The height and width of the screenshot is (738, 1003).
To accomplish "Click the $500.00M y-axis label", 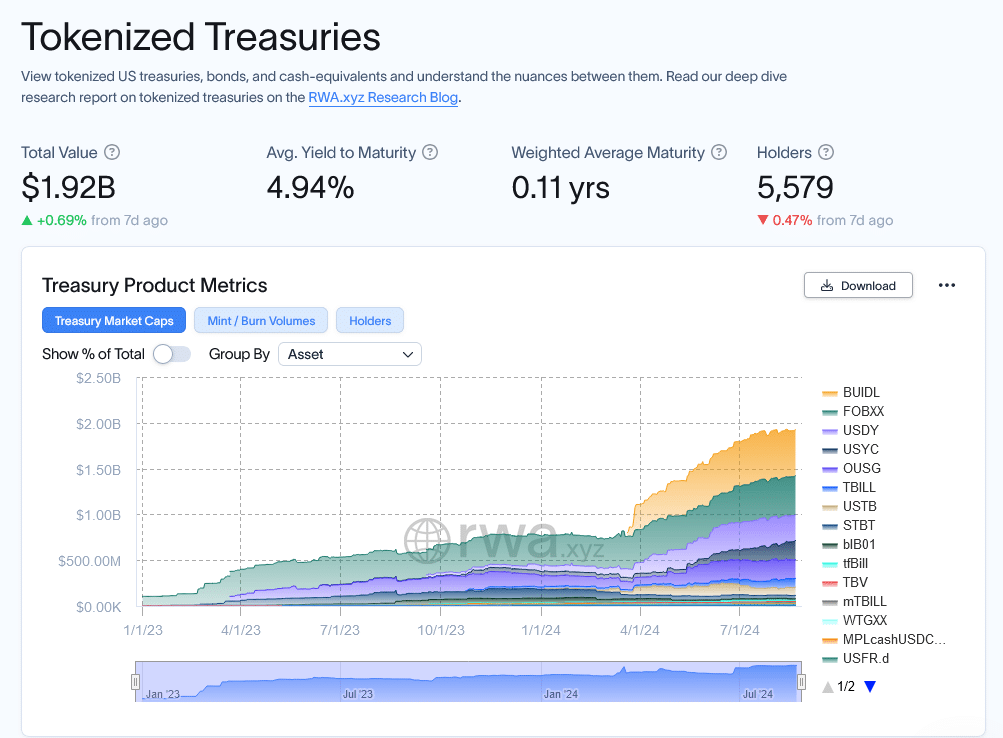I will (90, 561).
